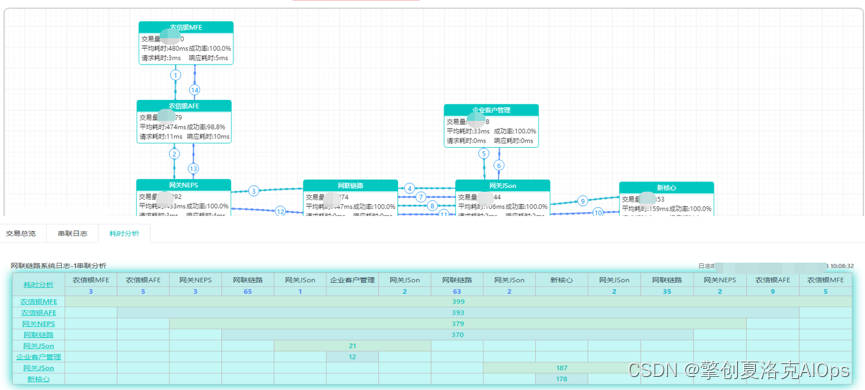
Task: Select edge marker 2 below 农信银AFE node
Action: (174, 154)
